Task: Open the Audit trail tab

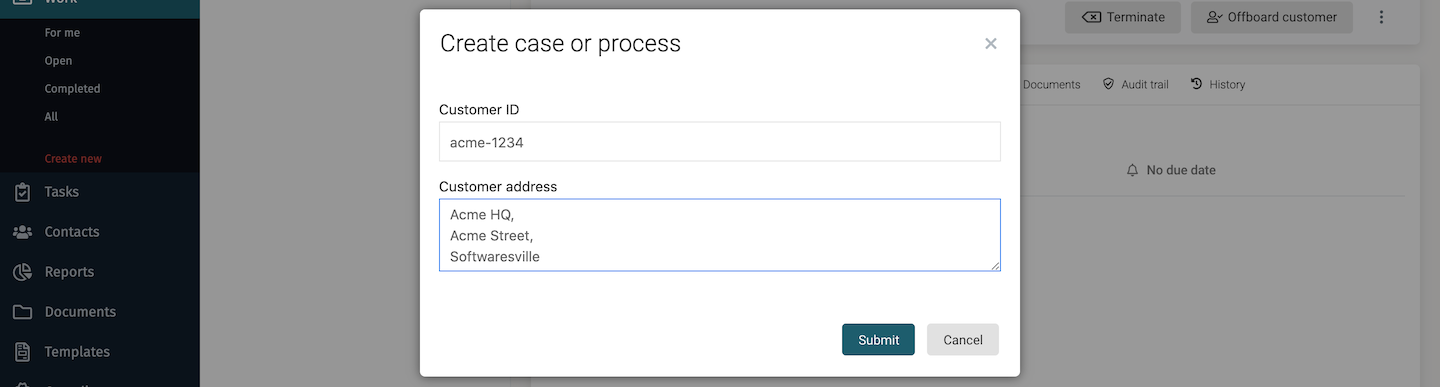Action: tap(1135, 84)
